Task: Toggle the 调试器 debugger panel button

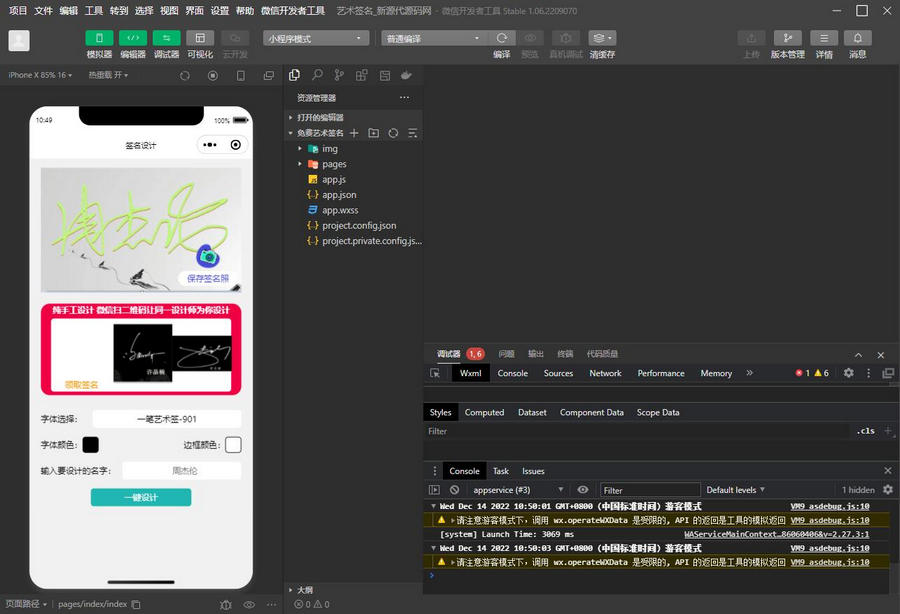Action: click(166, 38)
